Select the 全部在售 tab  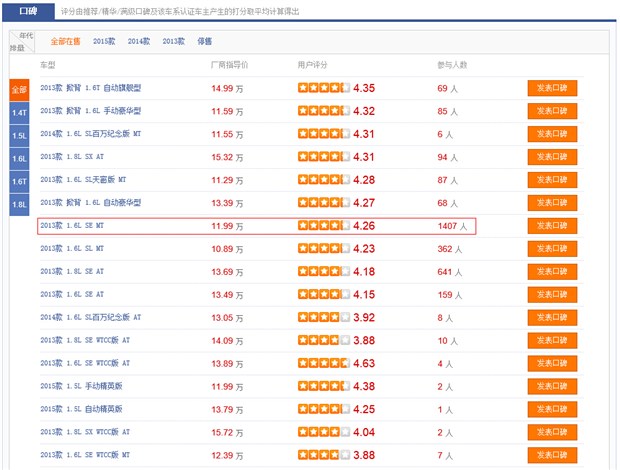[x=67, y=42]
